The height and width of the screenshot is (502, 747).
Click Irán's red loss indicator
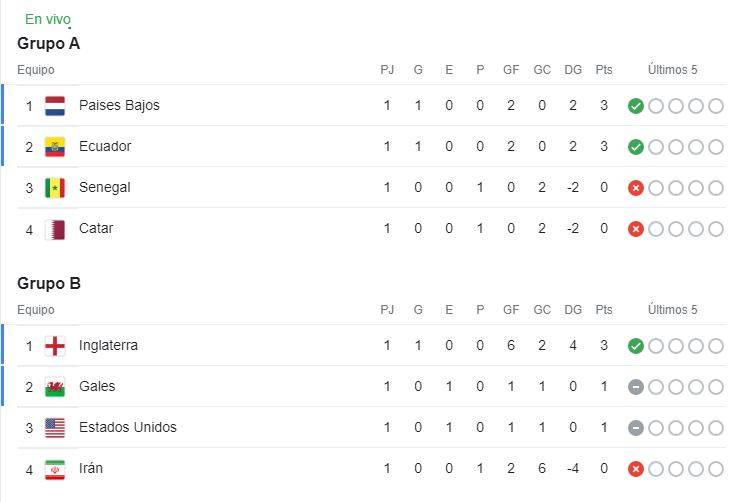[x=636, y=469]
